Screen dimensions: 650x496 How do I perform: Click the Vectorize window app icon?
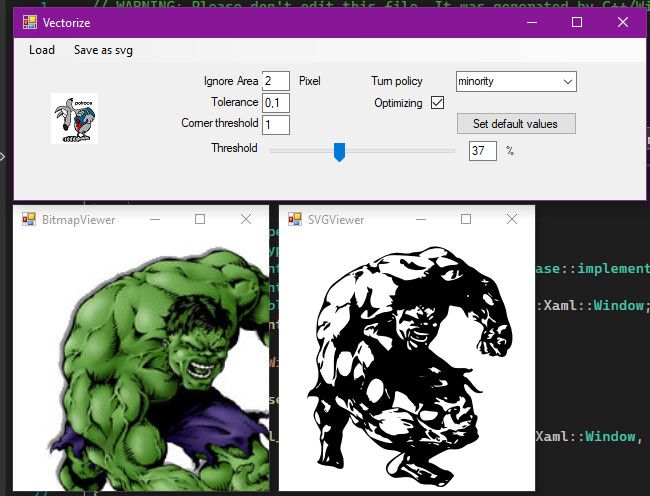click(30, 22)
